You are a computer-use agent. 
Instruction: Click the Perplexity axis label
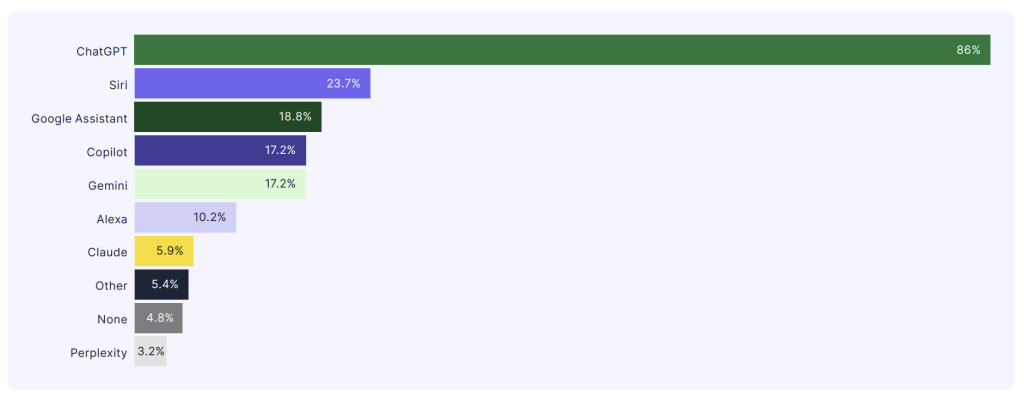(99, 353)
